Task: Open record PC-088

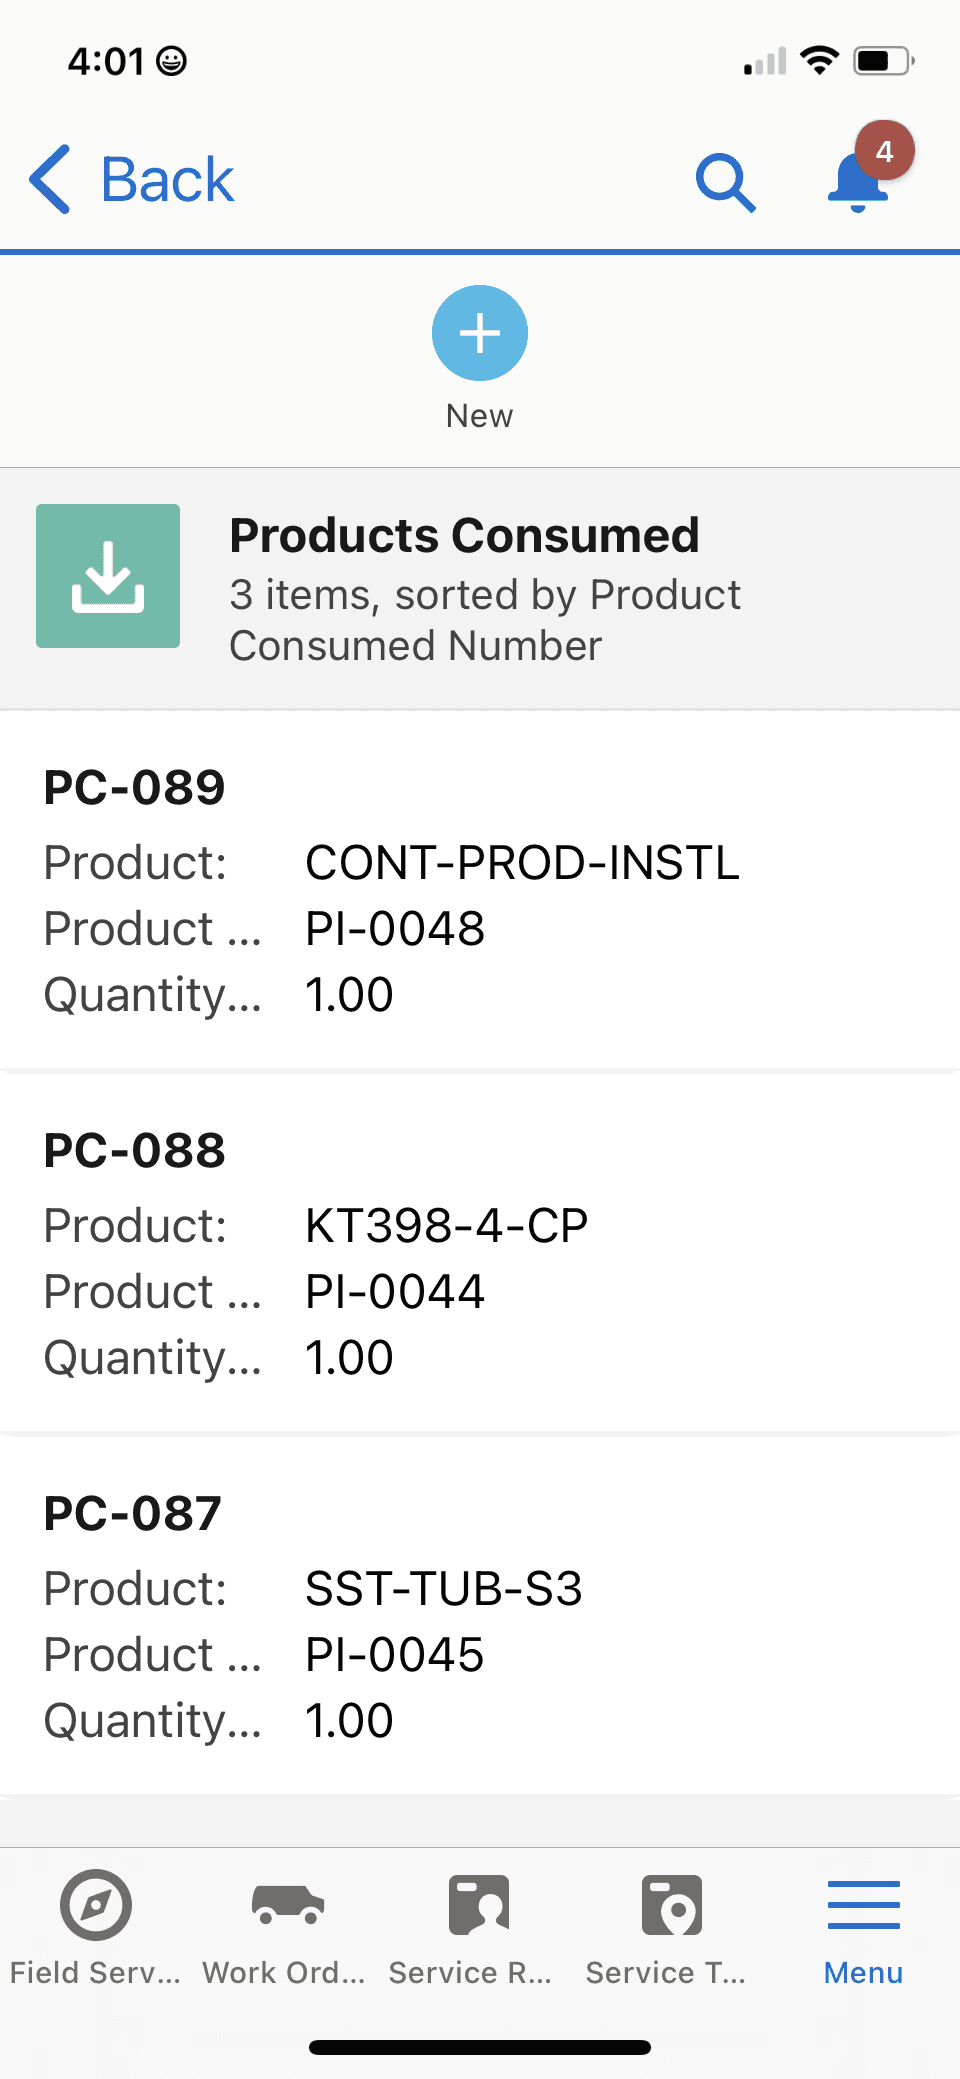Action: (x=480, y=1253)
